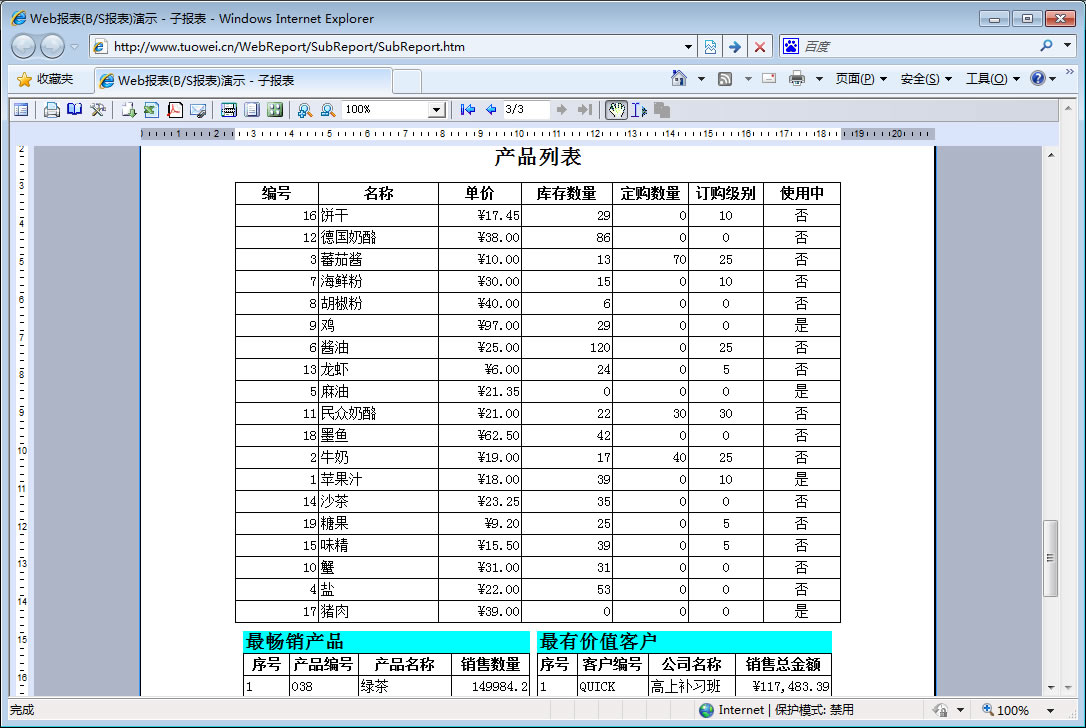This screenshot has height=728, width=1086.
Task: Click the 收藏夹 favorites button
Action: [x=45, y=79]
